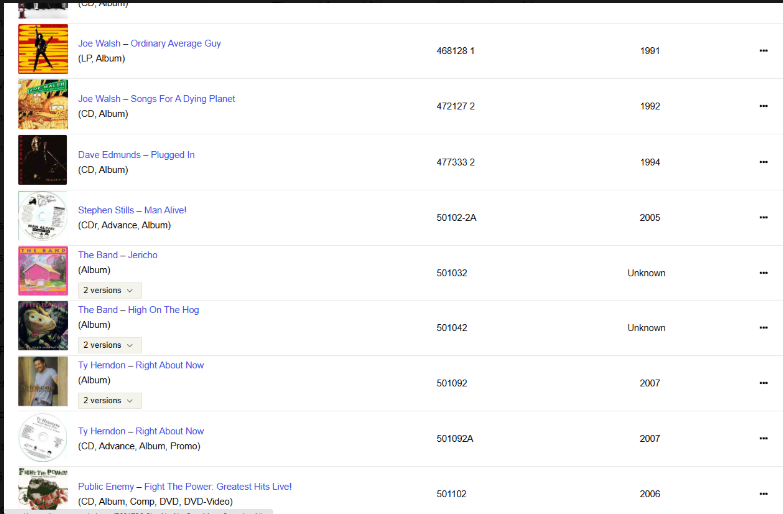This screenshot has height=514, width=783.
Task: Click the High On The Hog cover thumbnail
Action: click(x=43, y=326)
